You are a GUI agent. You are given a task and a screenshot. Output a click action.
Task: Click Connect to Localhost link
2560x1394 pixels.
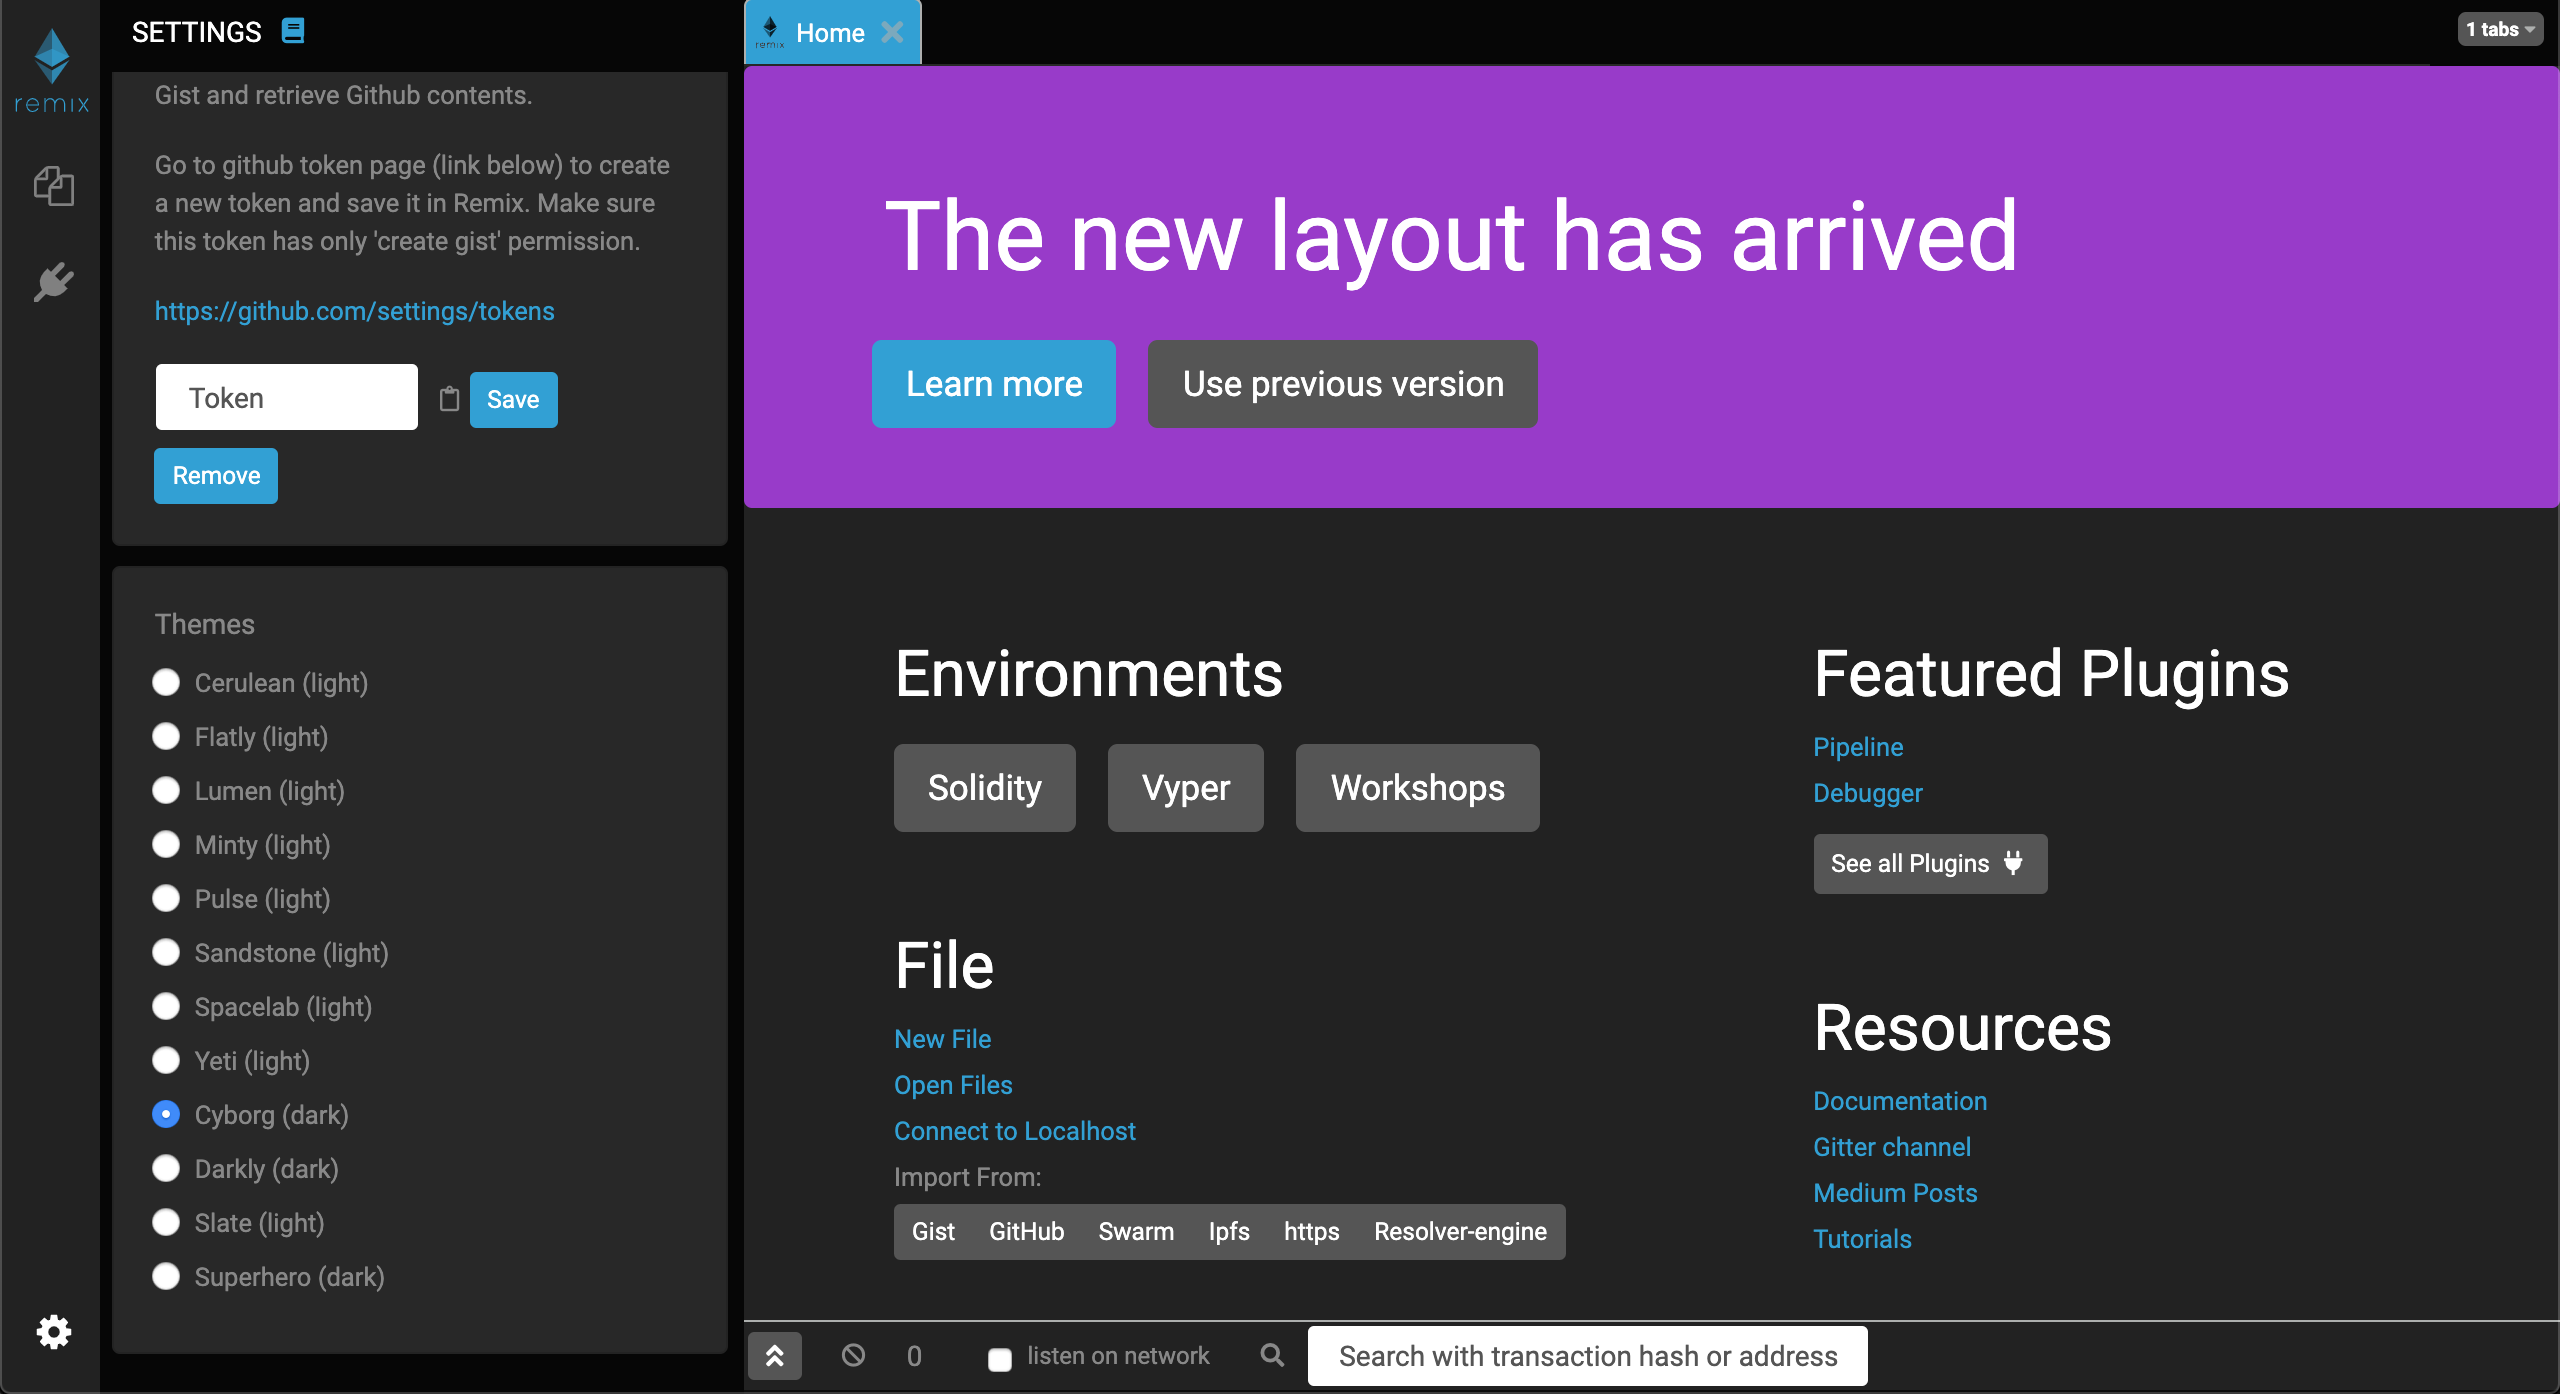pos(1015,1131)
